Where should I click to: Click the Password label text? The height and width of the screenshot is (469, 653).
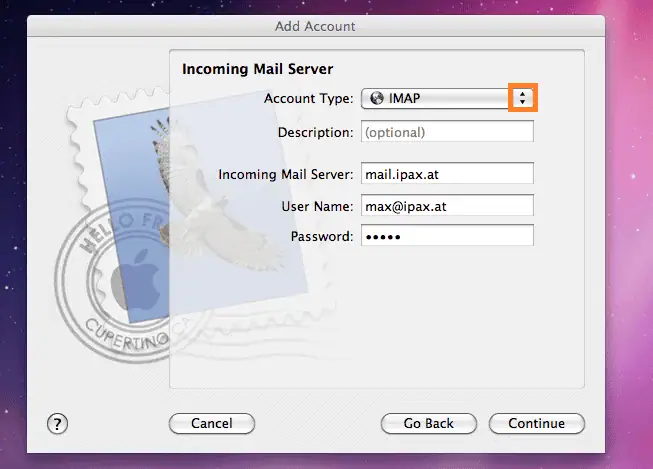(322, 236)
